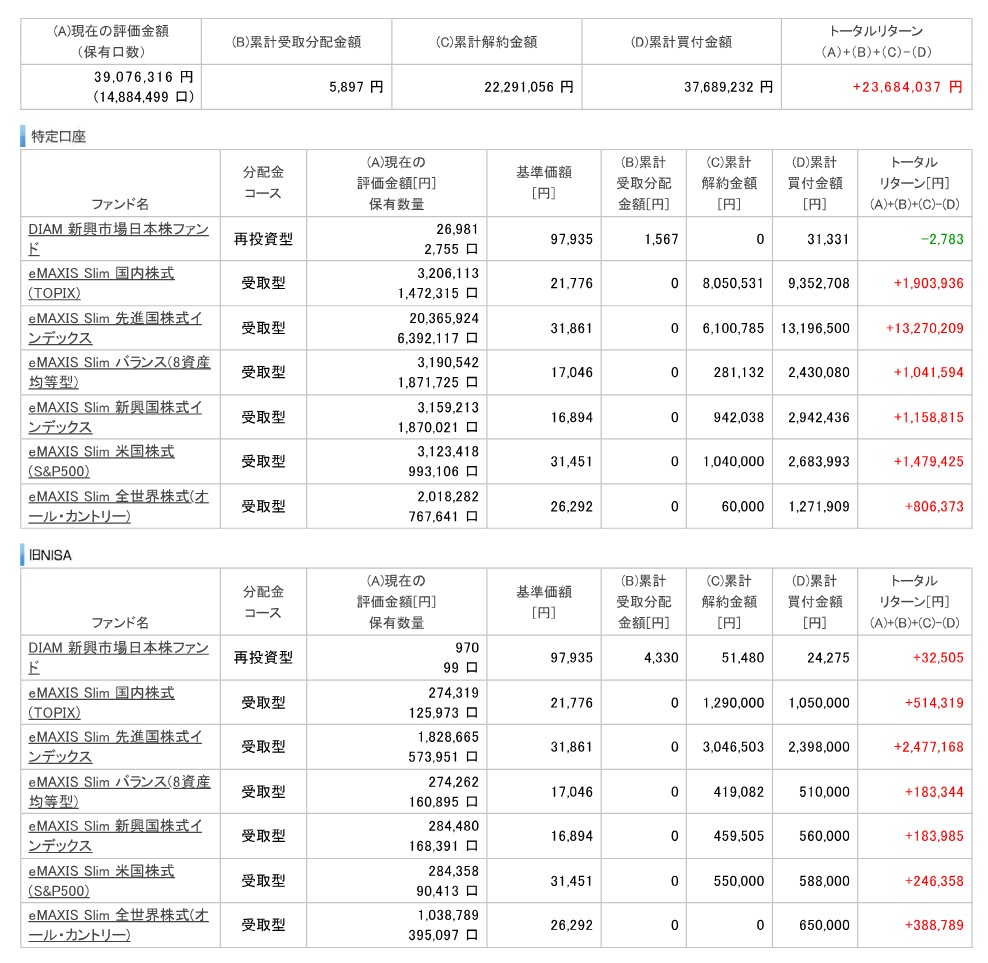Open eMAXIS Slim 国内株式(TOPIX) link in 特定口座 table
This screenshot has height=963, width=988.
tap(101, 283)
